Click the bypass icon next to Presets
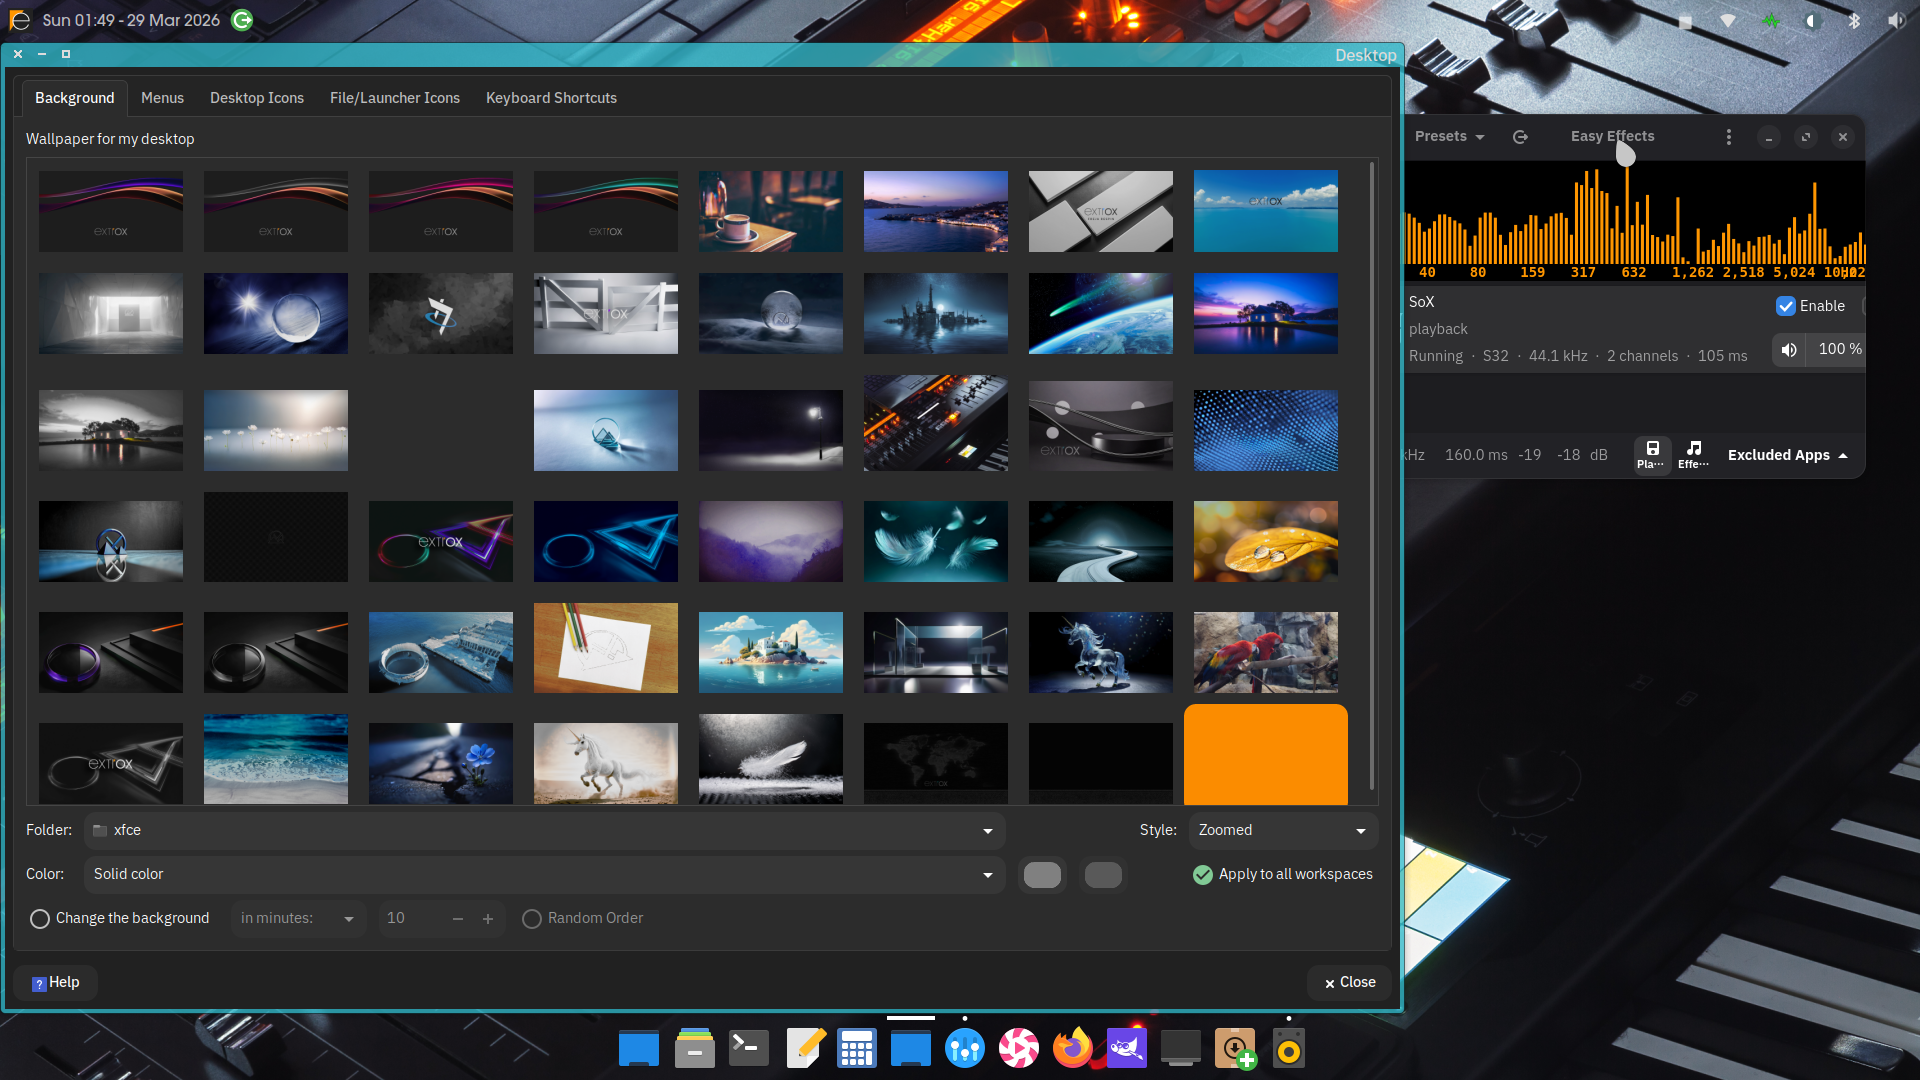This screenshot has height=1080, width=1920. (1520, 137)
